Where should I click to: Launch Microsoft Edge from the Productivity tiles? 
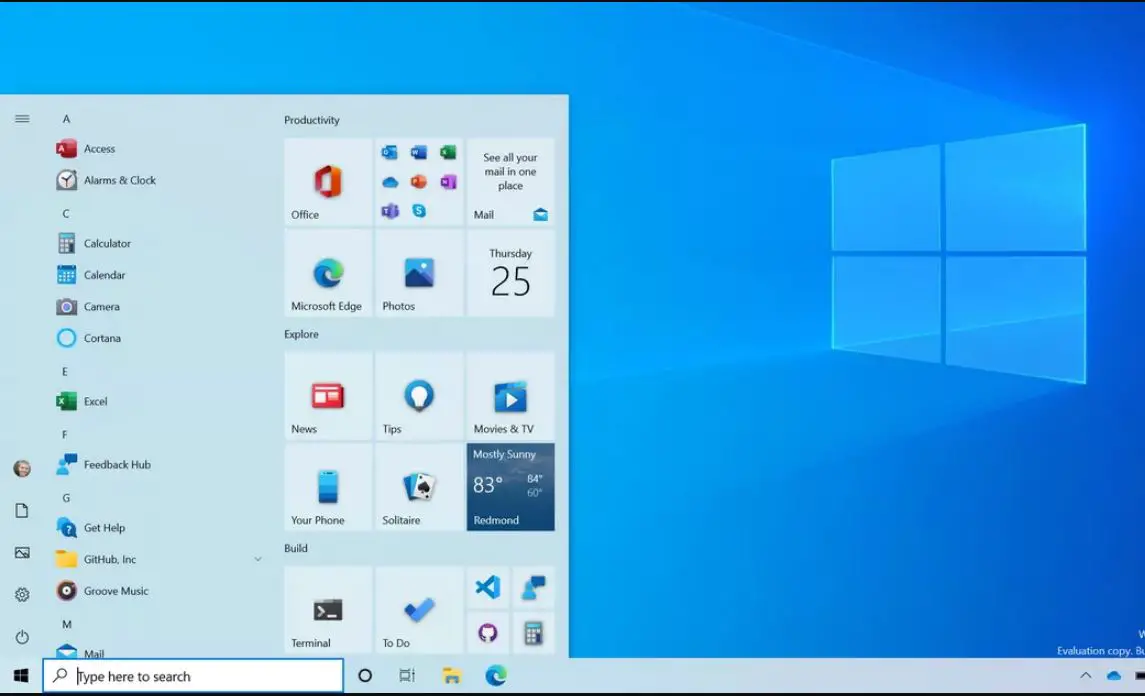[x=328, y=273]
